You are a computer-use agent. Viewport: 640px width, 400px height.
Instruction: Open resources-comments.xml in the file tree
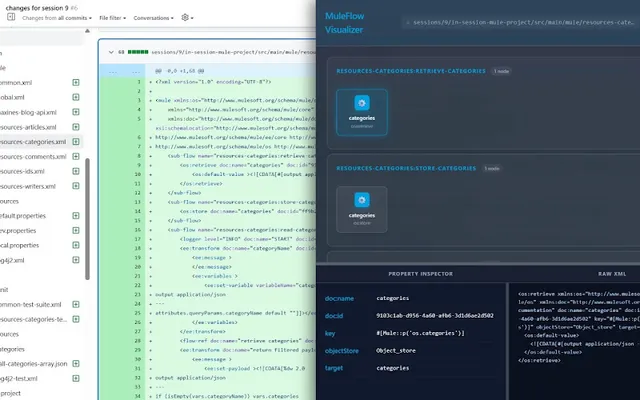click(x=33, y=156)
